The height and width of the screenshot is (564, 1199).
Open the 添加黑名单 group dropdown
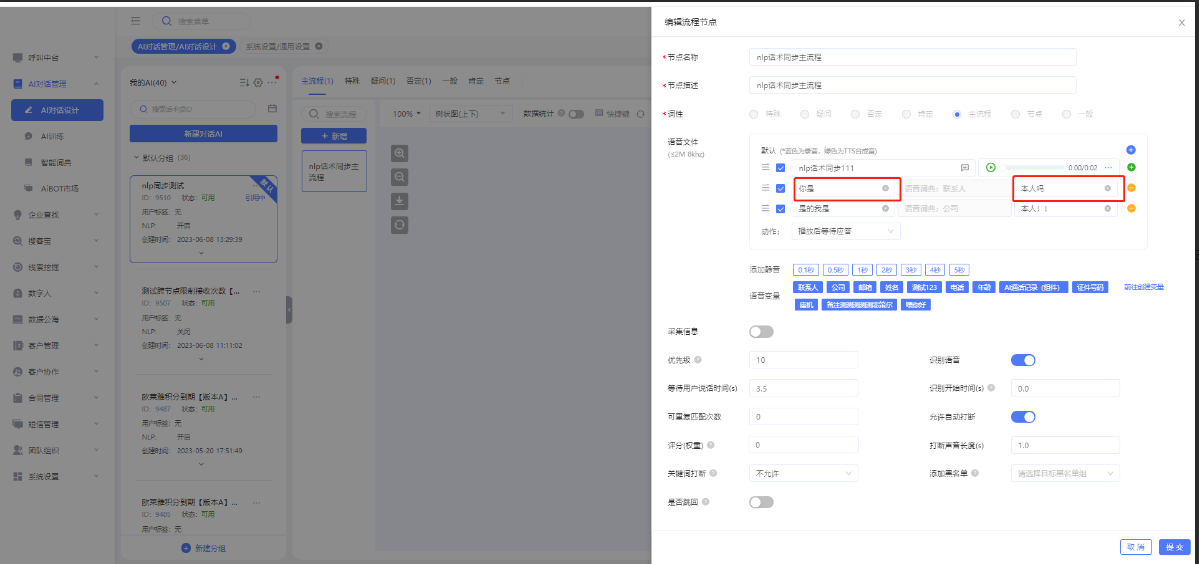[1064, 473]
